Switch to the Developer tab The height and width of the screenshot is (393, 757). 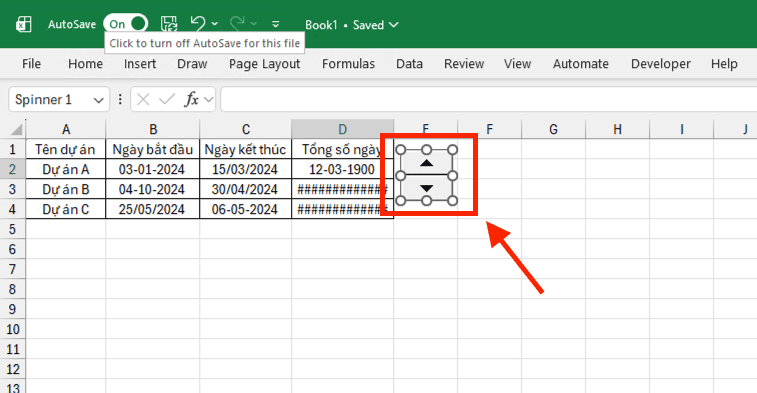click(661, 64)
